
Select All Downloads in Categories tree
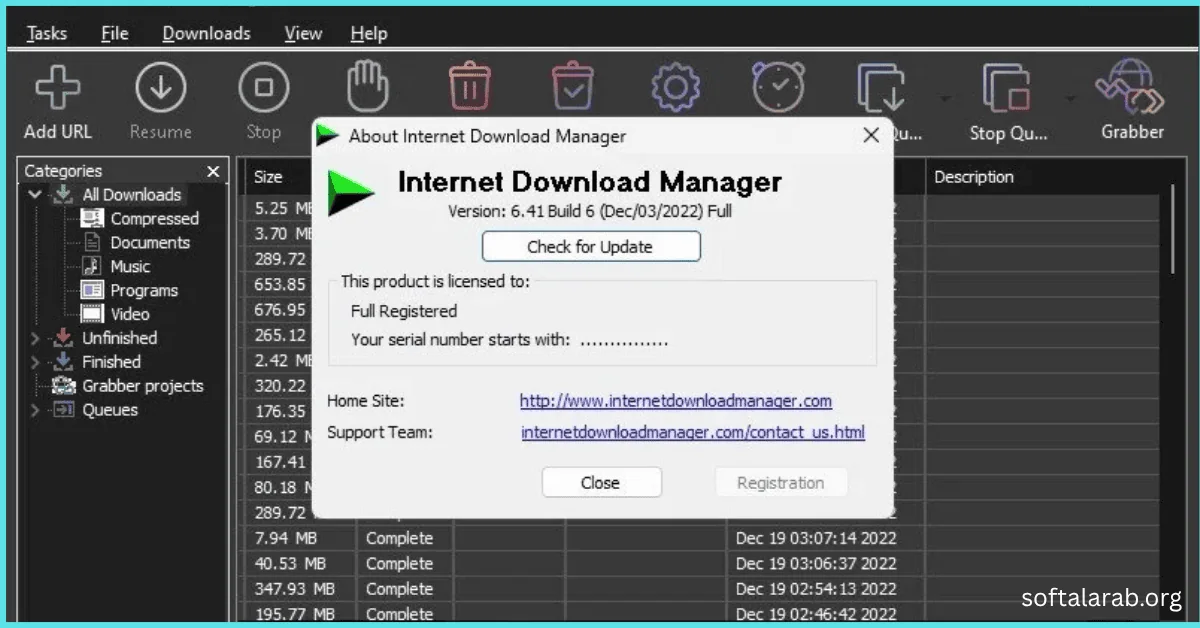132,195
